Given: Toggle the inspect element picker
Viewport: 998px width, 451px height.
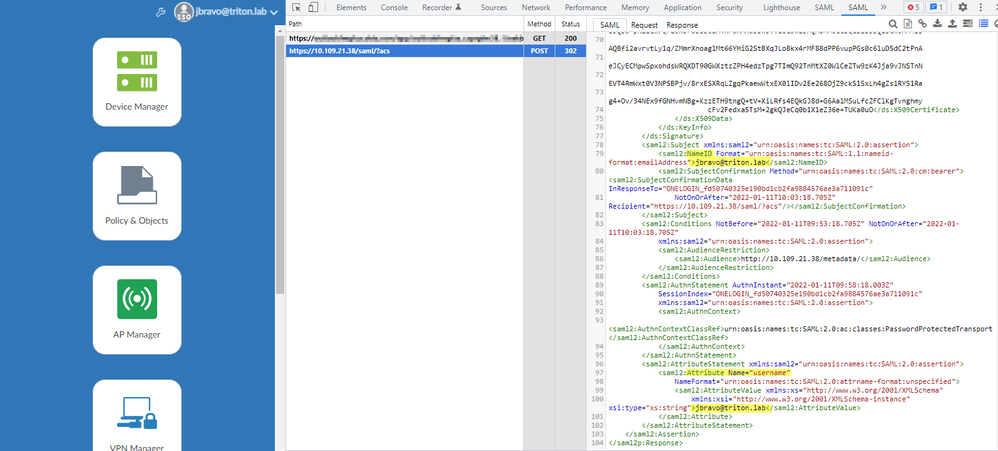Looking at the screenshot, I should tap(296, 7).
